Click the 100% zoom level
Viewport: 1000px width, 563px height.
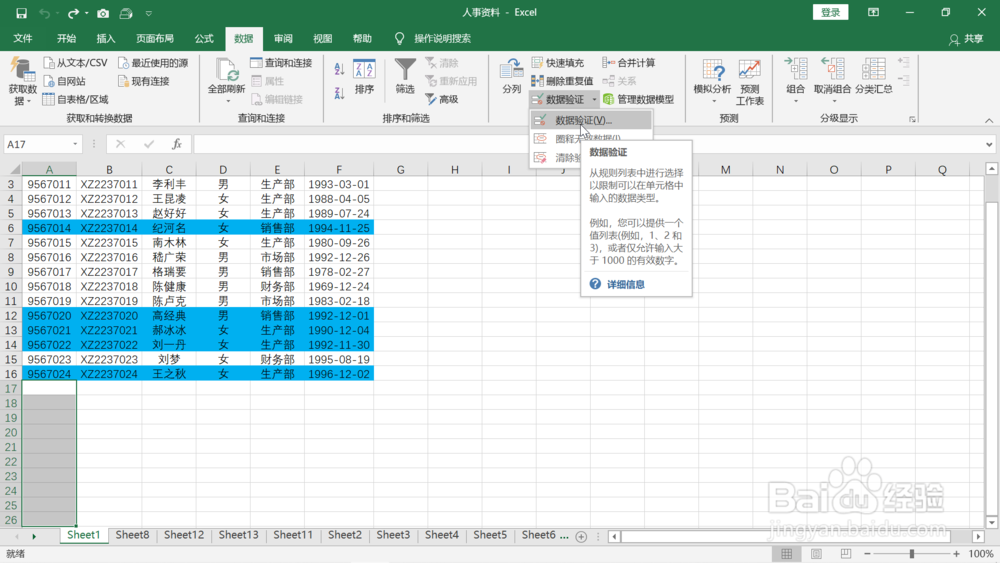(980, 554)
